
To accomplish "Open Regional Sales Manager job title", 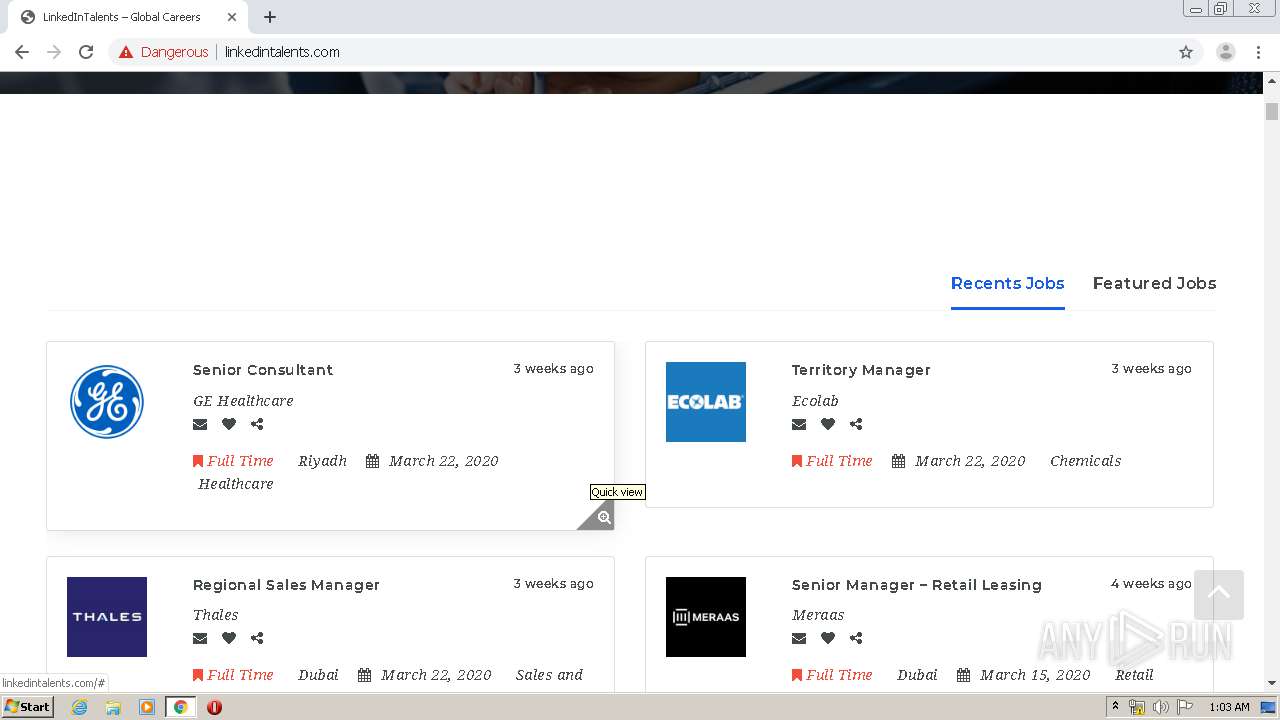I will pyautogui.click(x=286, y=585).
